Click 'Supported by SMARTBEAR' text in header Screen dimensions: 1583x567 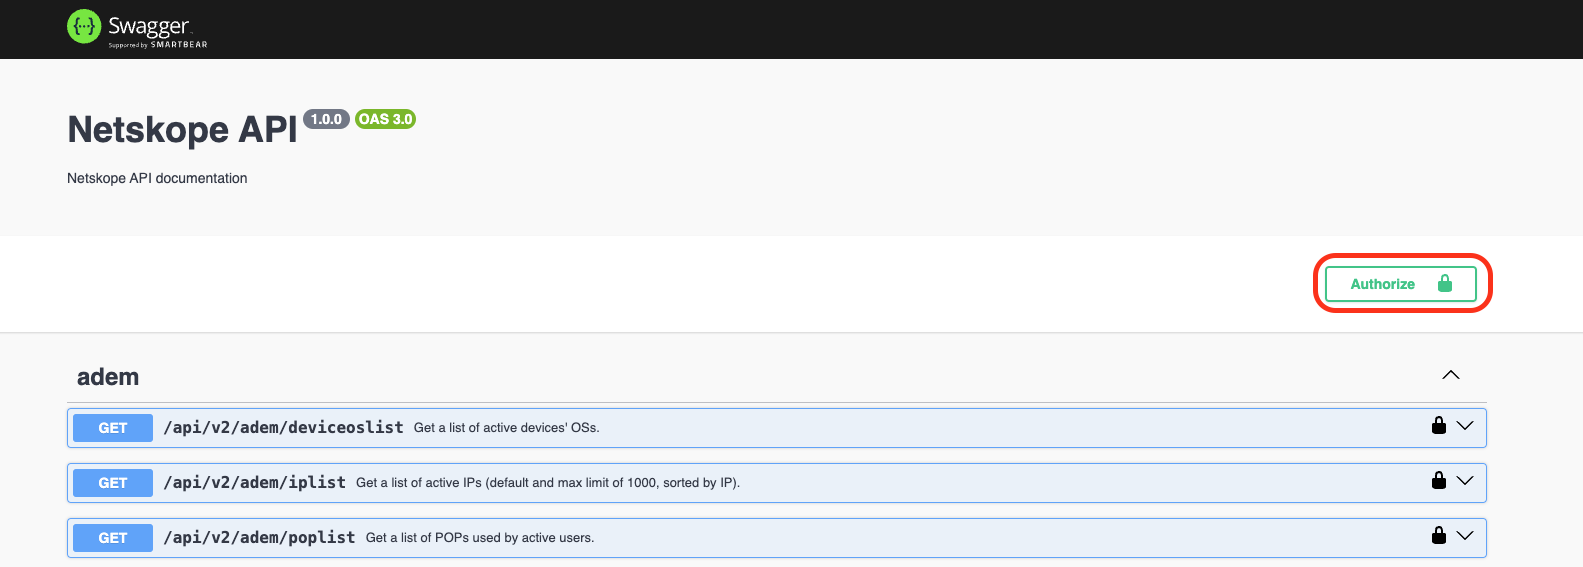(x=158, y=45)
